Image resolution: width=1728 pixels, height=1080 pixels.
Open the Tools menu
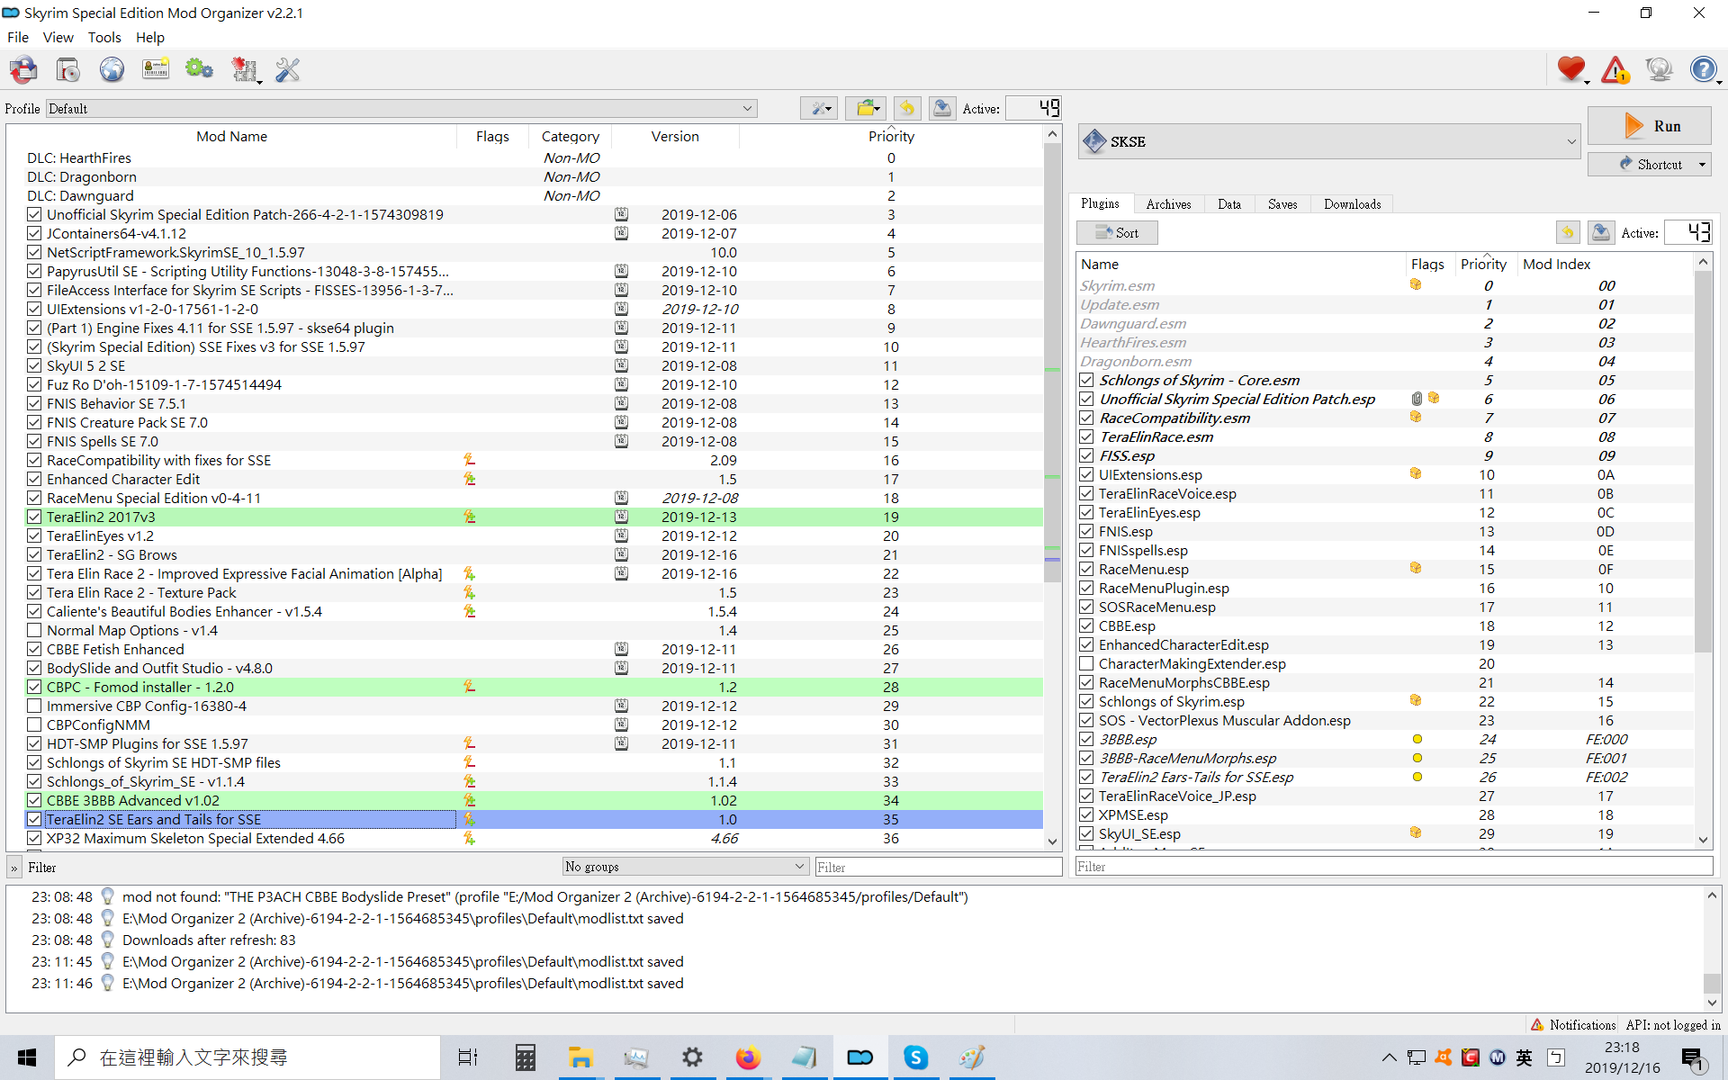coord(104,37)
